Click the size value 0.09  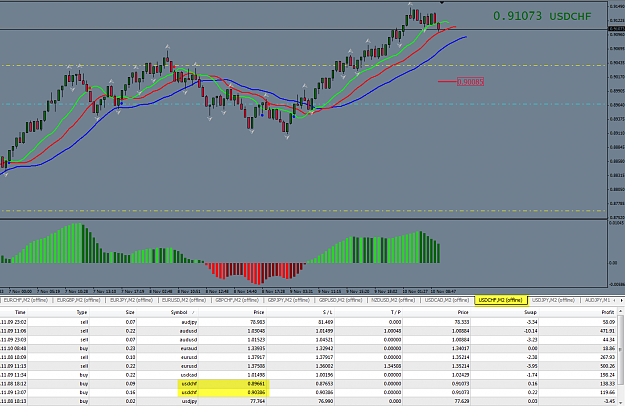point(131,384)
